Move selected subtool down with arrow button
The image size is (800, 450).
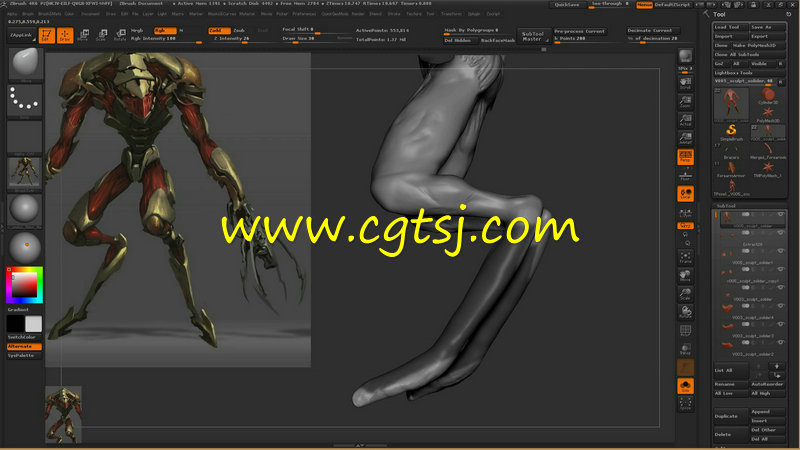[x=777, y=366]
